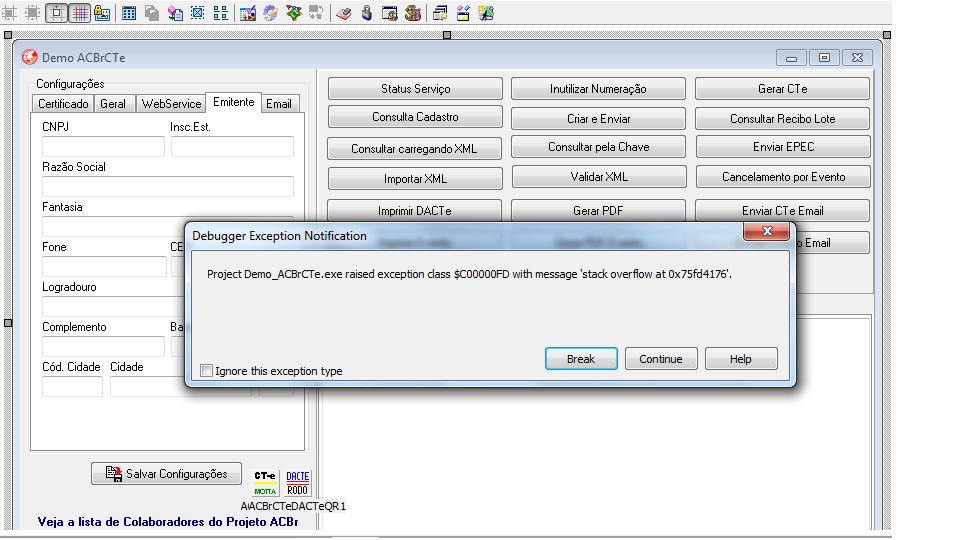Viewport: 960px width, 540px height.
Task: Select the DACTE RODO component icon
Action: click(x=298, y=483)
